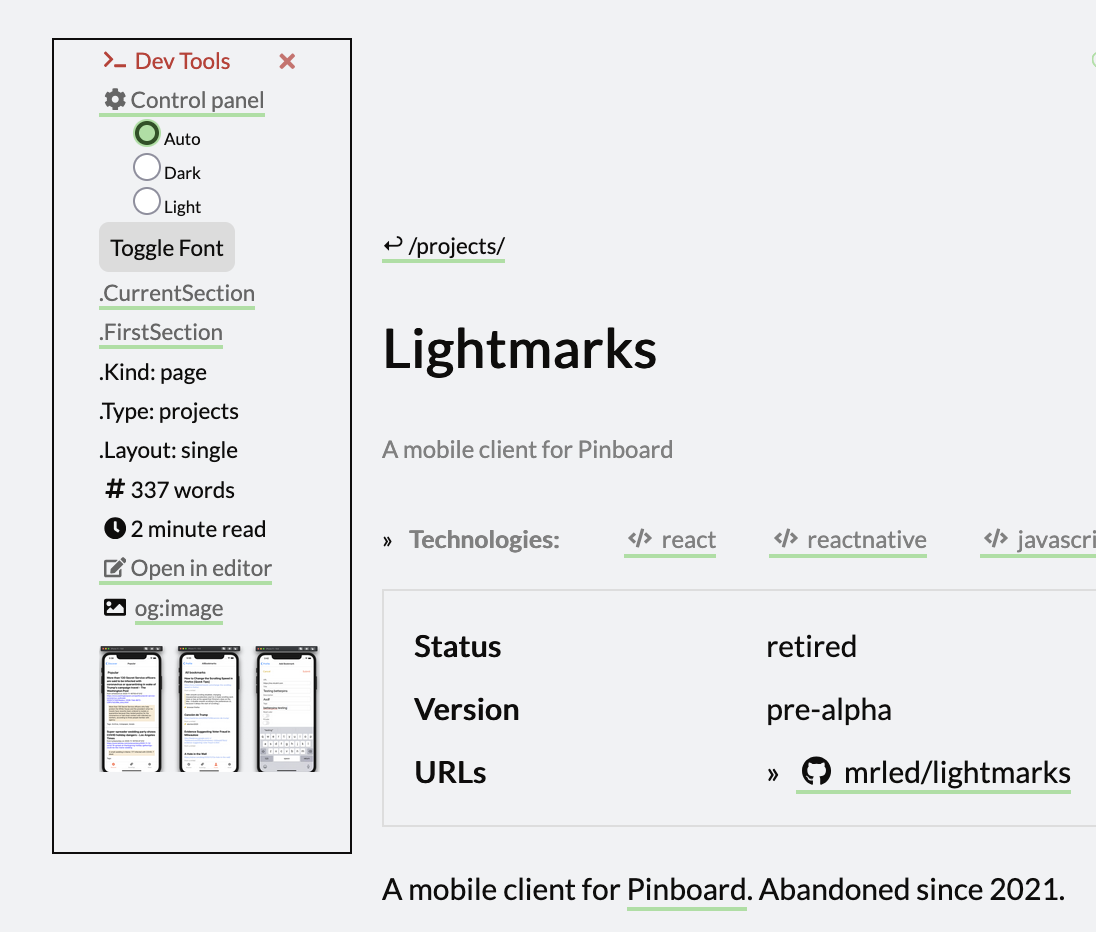Click the react technology tag
Viewport: 1096px width, 932px height.
[x=671, y=540]
